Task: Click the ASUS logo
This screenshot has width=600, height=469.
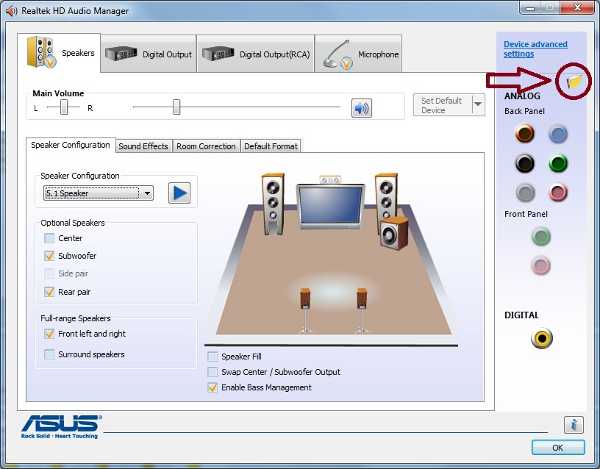Action: [61, 426]
